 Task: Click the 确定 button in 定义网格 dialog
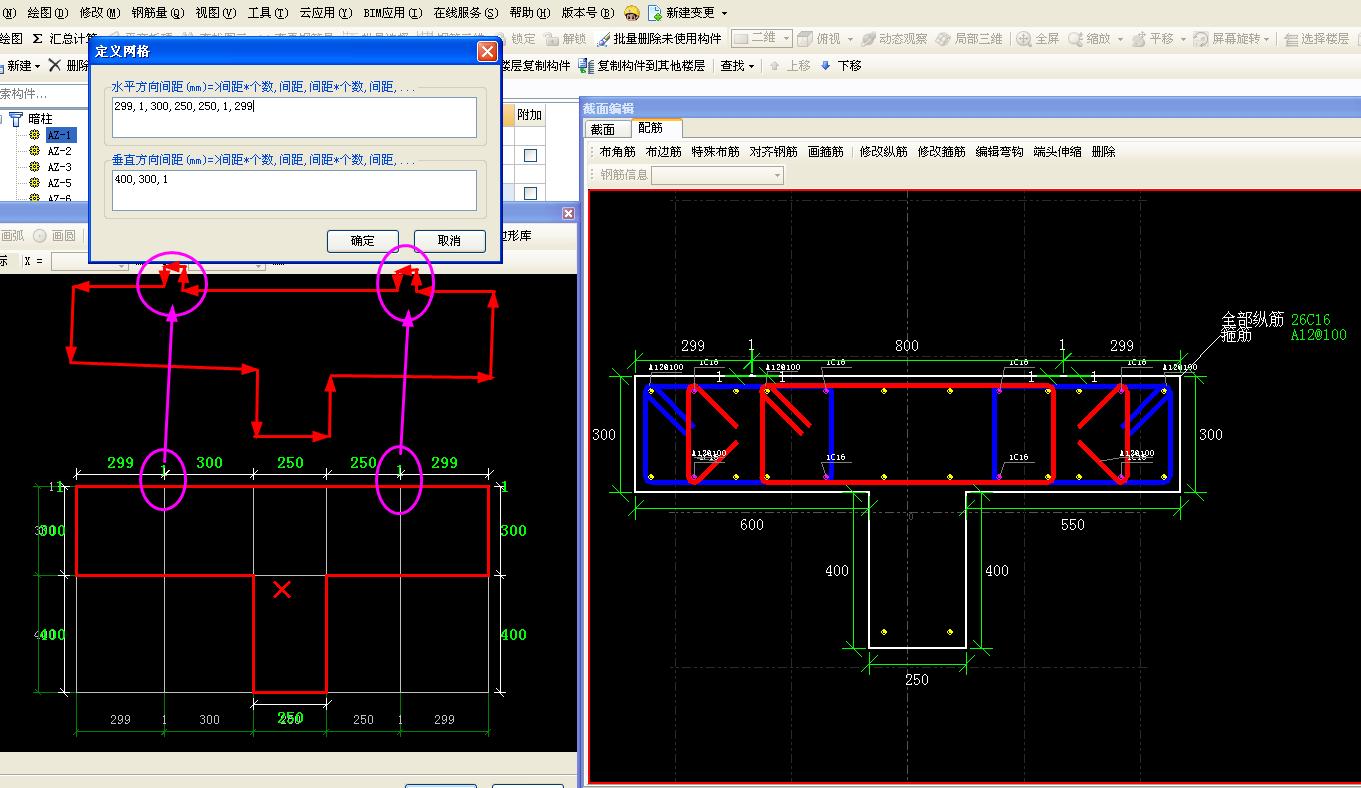pos(363,240)
